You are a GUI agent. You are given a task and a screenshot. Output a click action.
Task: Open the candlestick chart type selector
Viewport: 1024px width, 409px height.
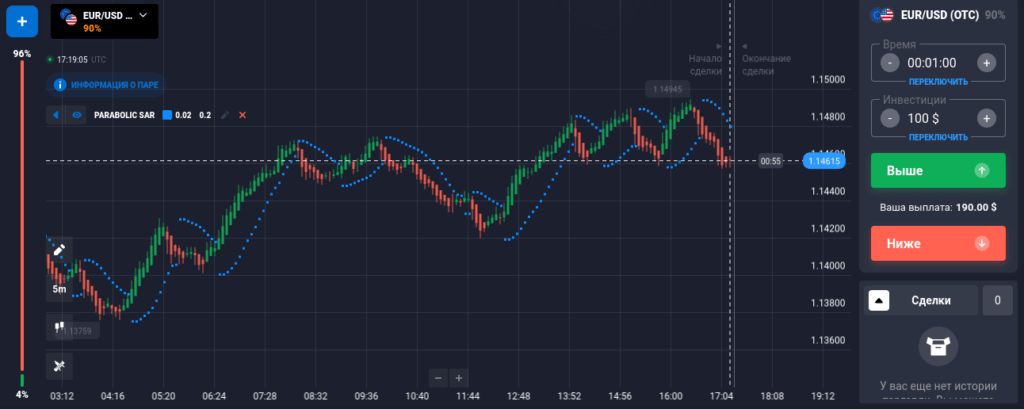[x=59, y=326]
